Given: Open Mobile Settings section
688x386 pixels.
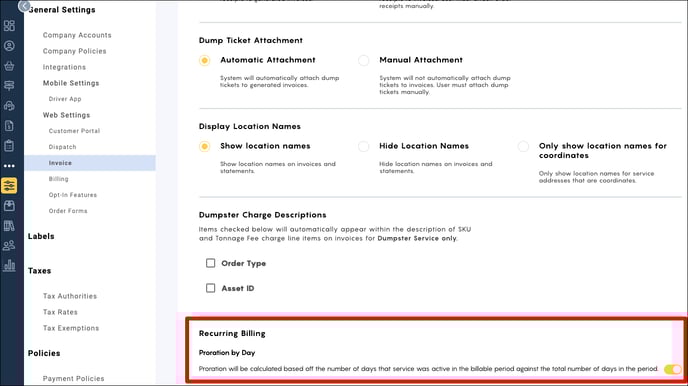Looking at the screenshot, I should [71, 83].
